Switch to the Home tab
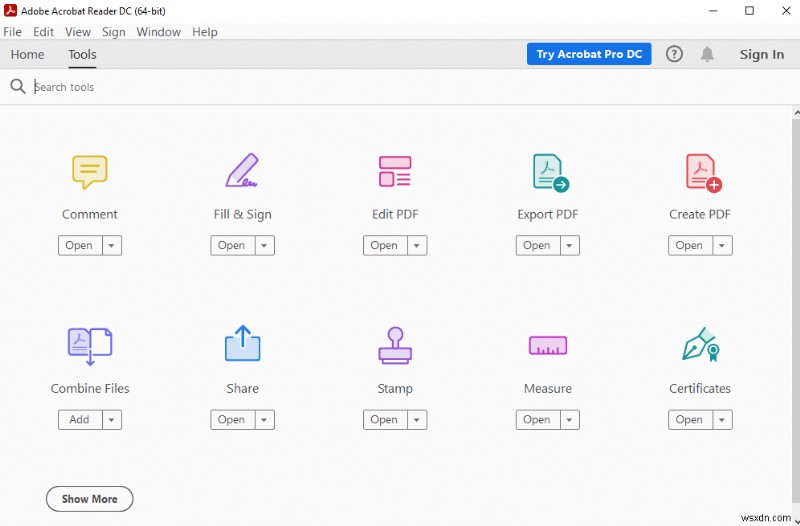This screenshot has height=526, width=800. click(x=28, y=54)
